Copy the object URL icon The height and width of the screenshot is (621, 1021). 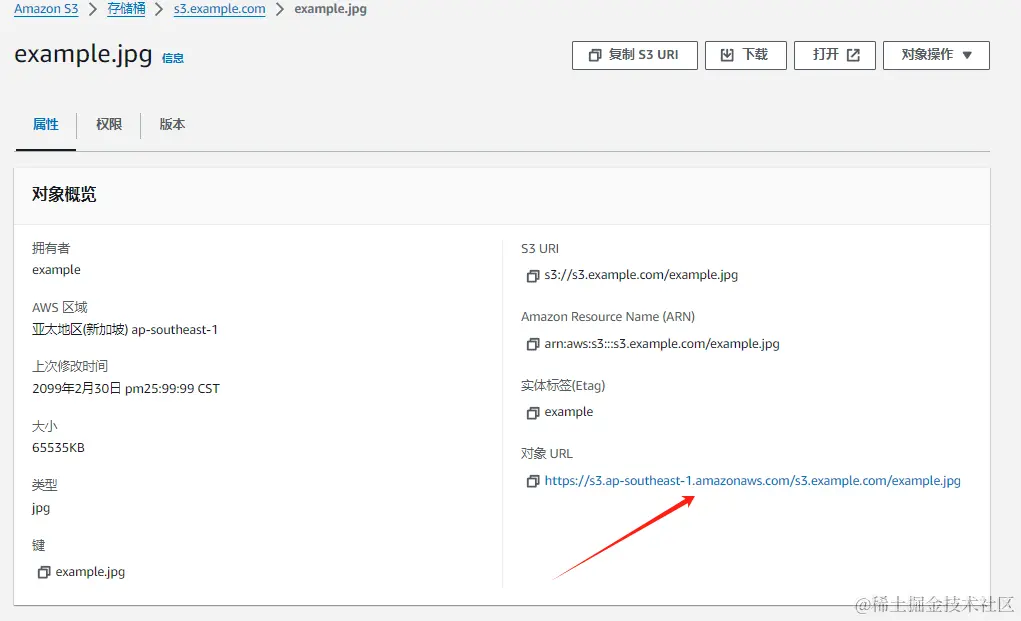click(533, 481)
